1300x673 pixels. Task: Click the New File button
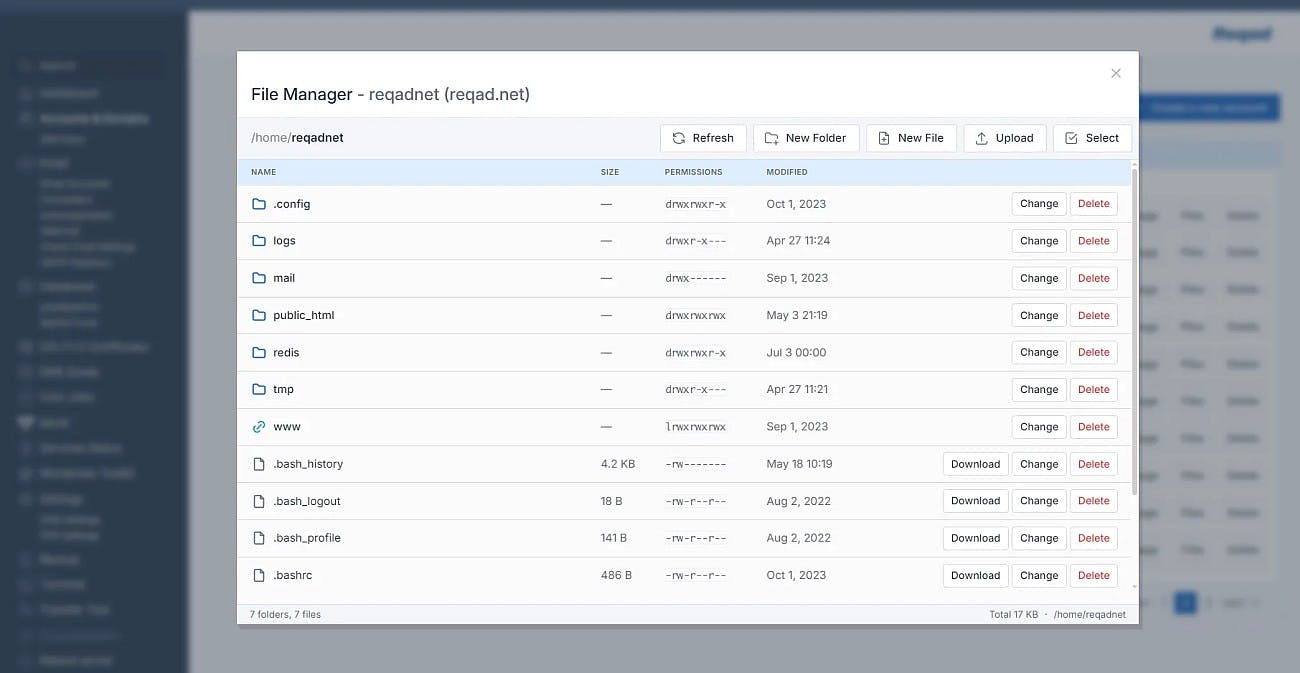click(x=911, y=138)
